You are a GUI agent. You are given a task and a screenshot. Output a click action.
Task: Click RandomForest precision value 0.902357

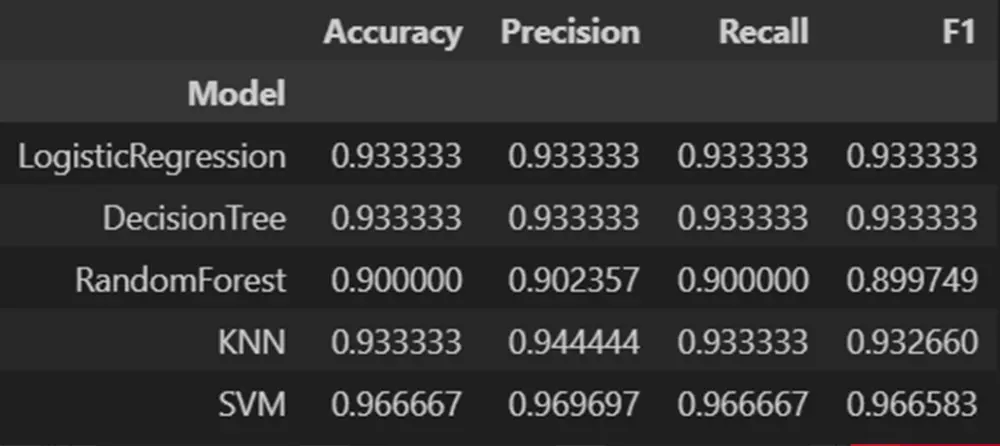tap(573, 280)
